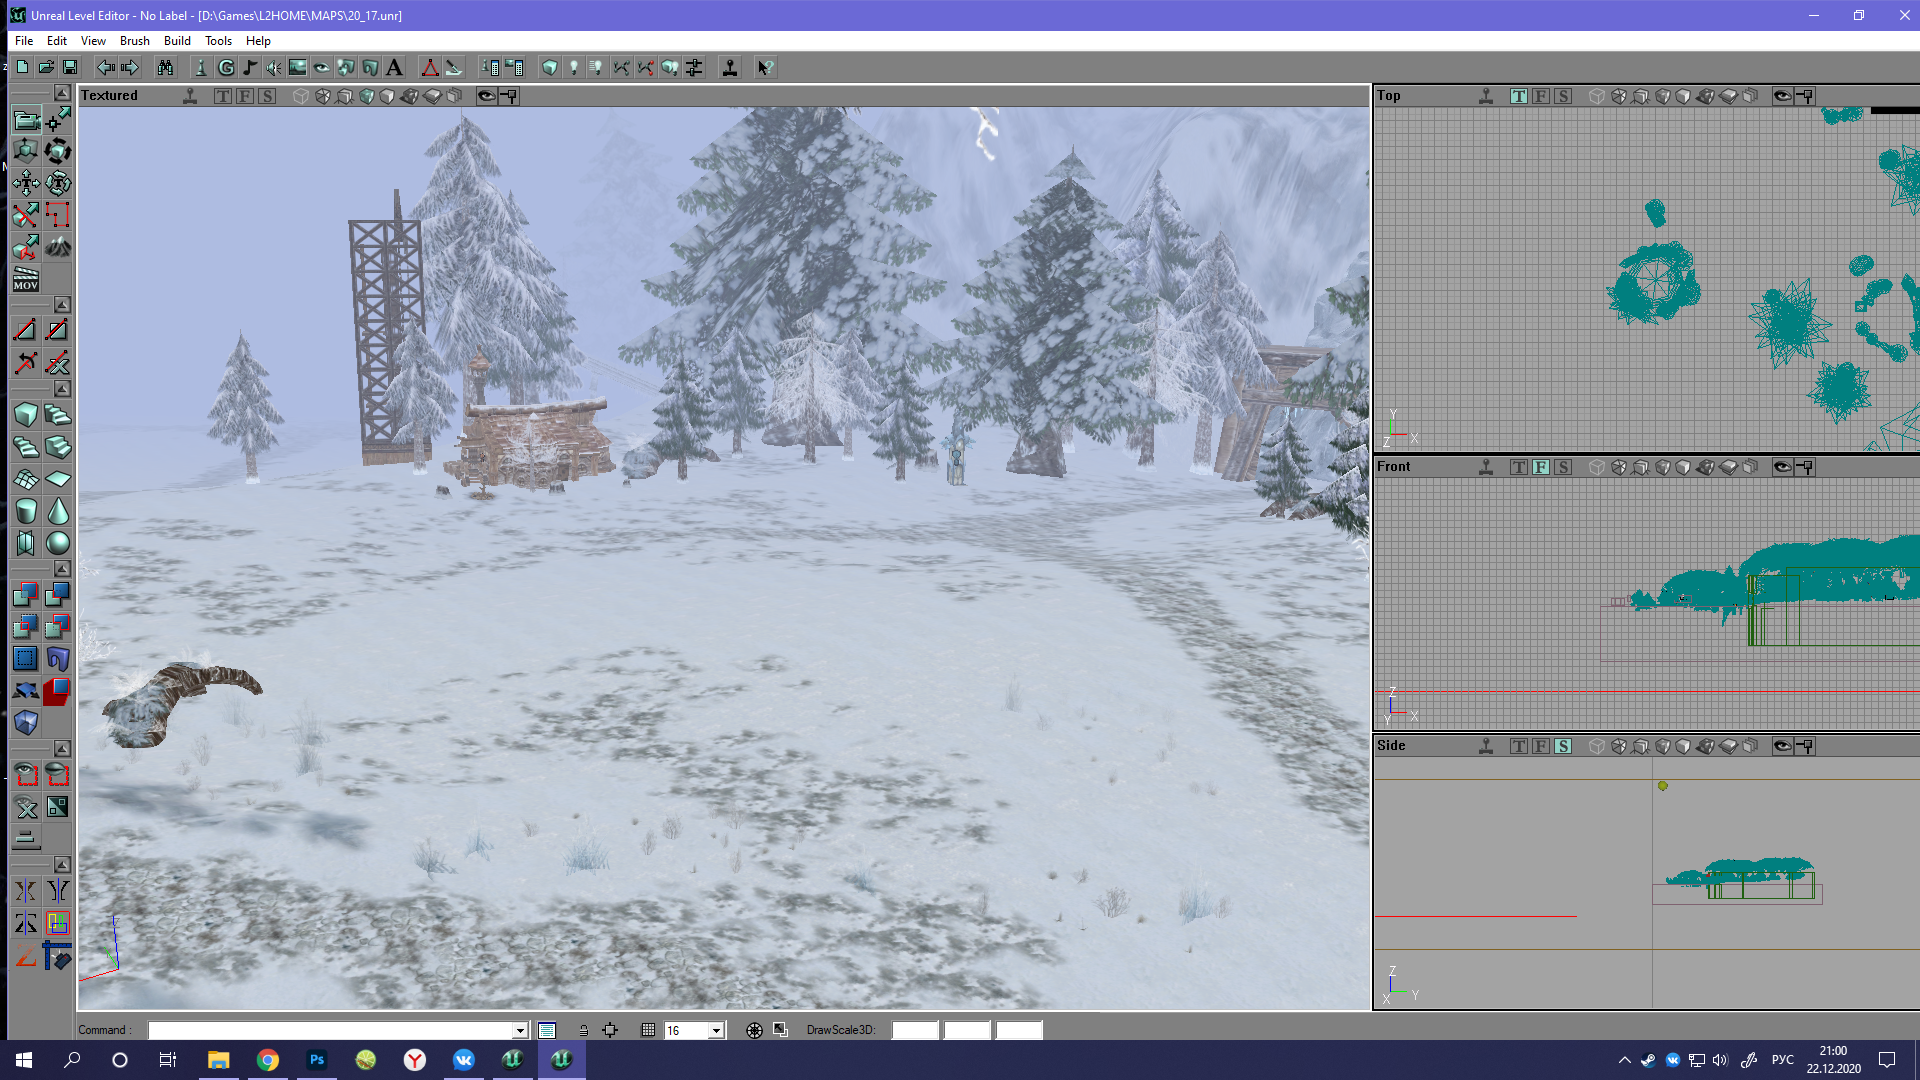
Task: Open the Texture Browser toolbar icon
Action: pos(298,68)
